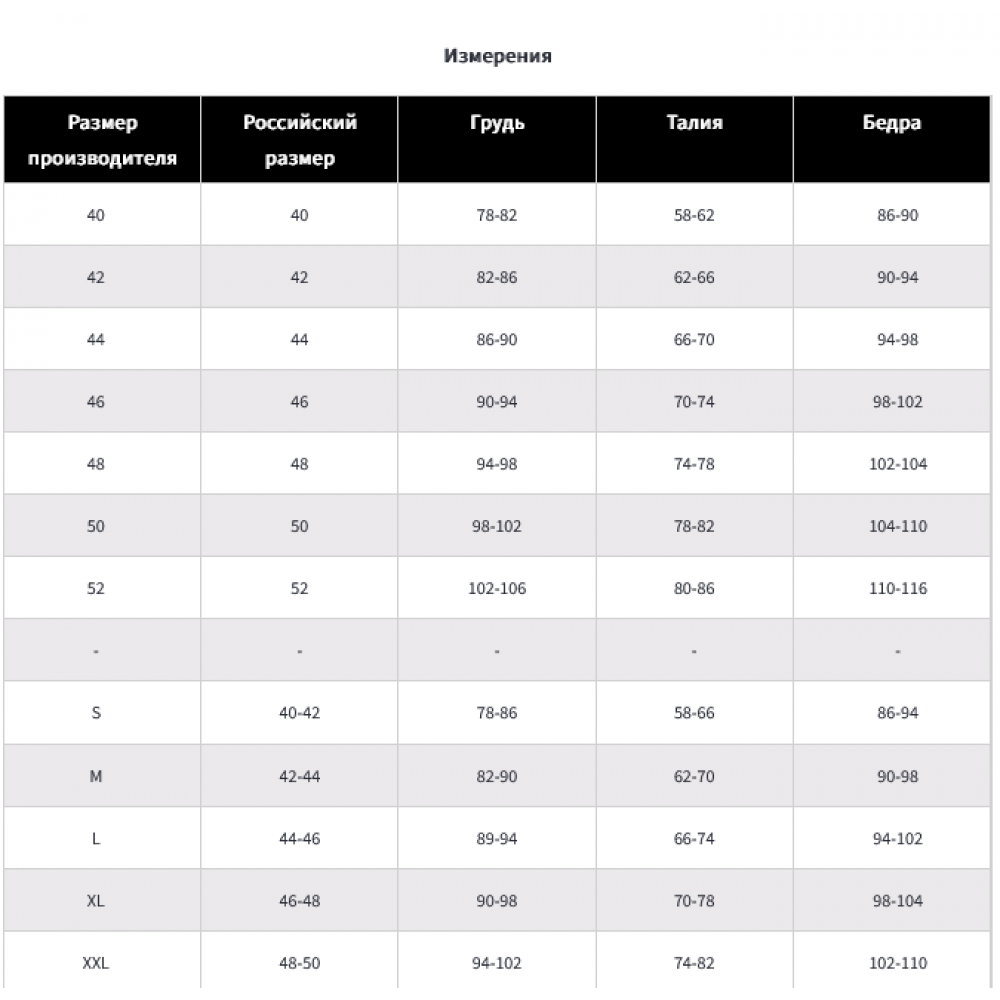Select Russian size 48-50 cell
The image size is (1000, 1000).
(x=299, y=962)
